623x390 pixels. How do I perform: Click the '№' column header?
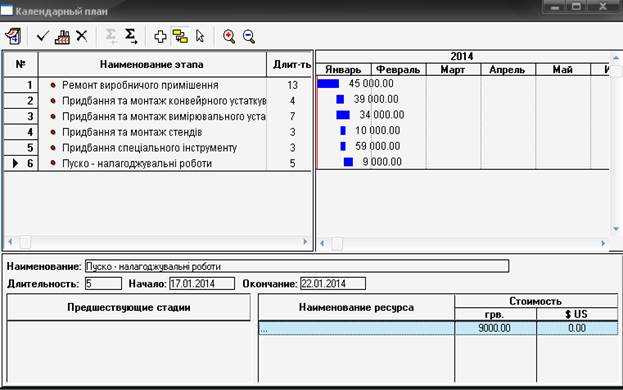[21, 64]
